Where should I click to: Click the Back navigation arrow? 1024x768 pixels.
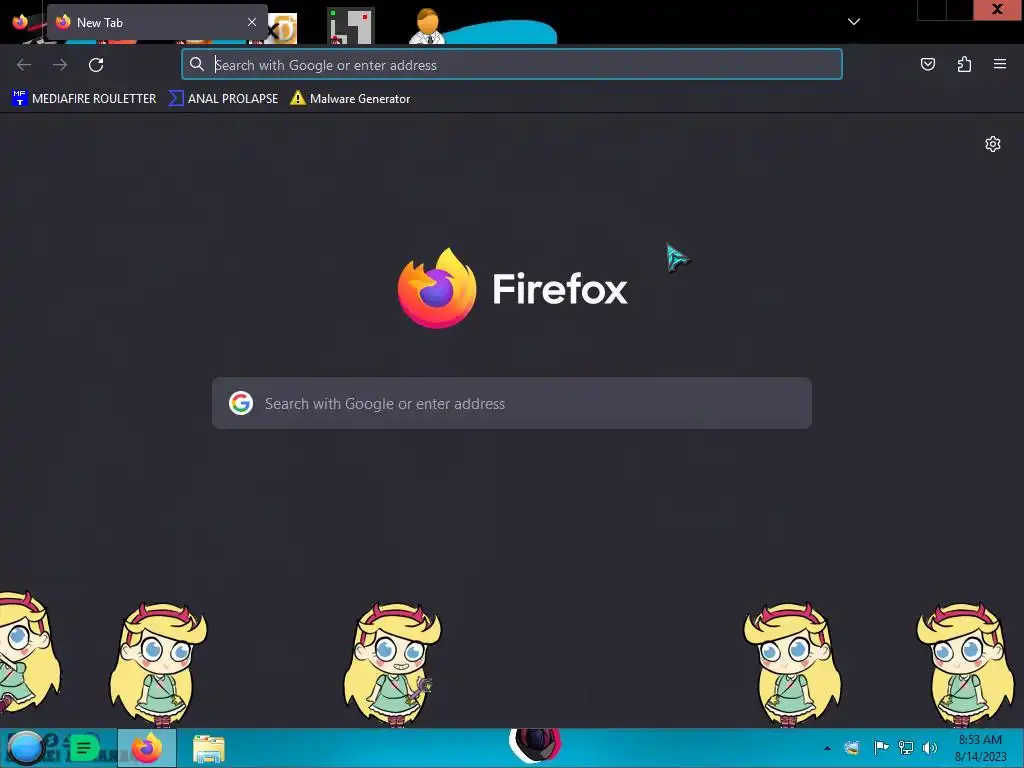pos(24,65)
